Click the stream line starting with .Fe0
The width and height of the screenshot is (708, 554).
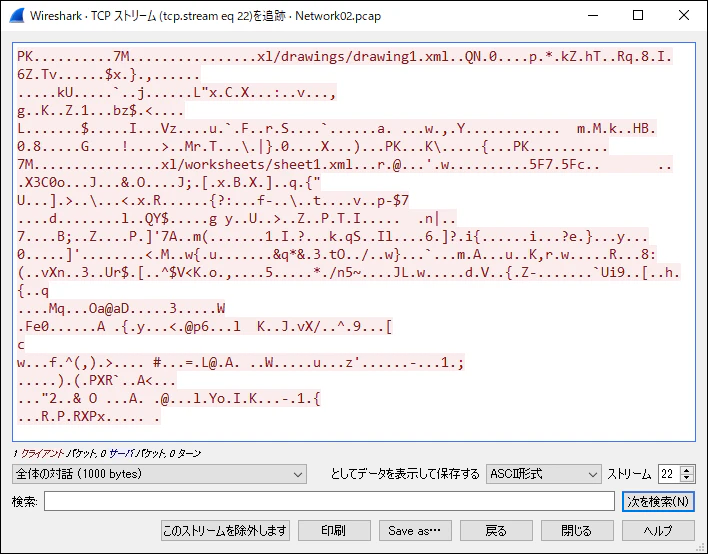pyautogui.click(x=205, y=326)
